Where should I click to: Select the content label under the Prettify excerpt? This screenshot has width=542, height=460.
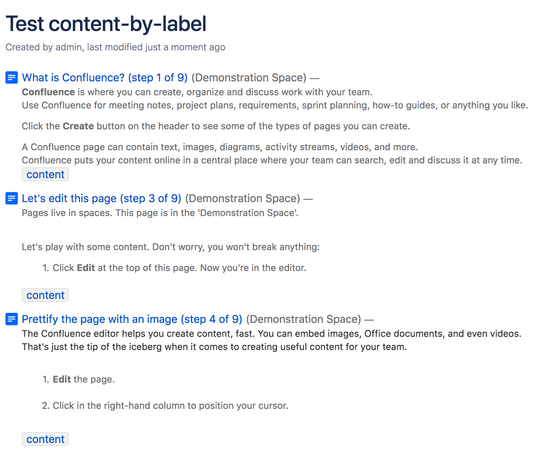pyautogui.click(x=45, y=439)
